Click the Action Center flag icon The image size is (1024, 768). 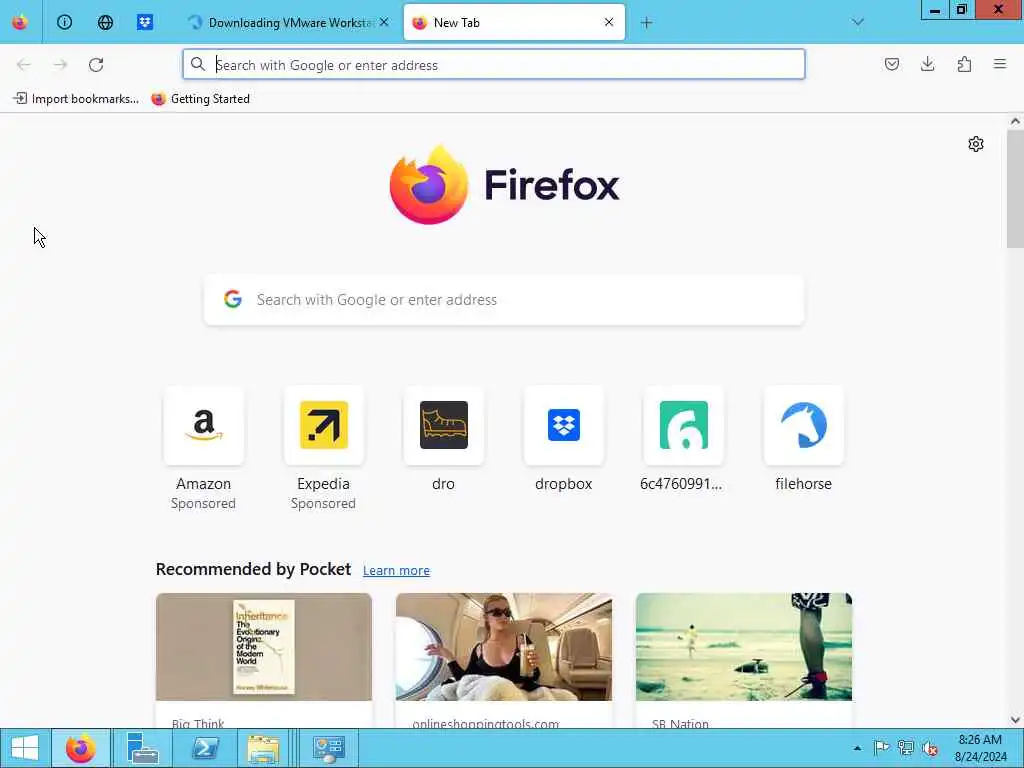[x=881, y=748]
